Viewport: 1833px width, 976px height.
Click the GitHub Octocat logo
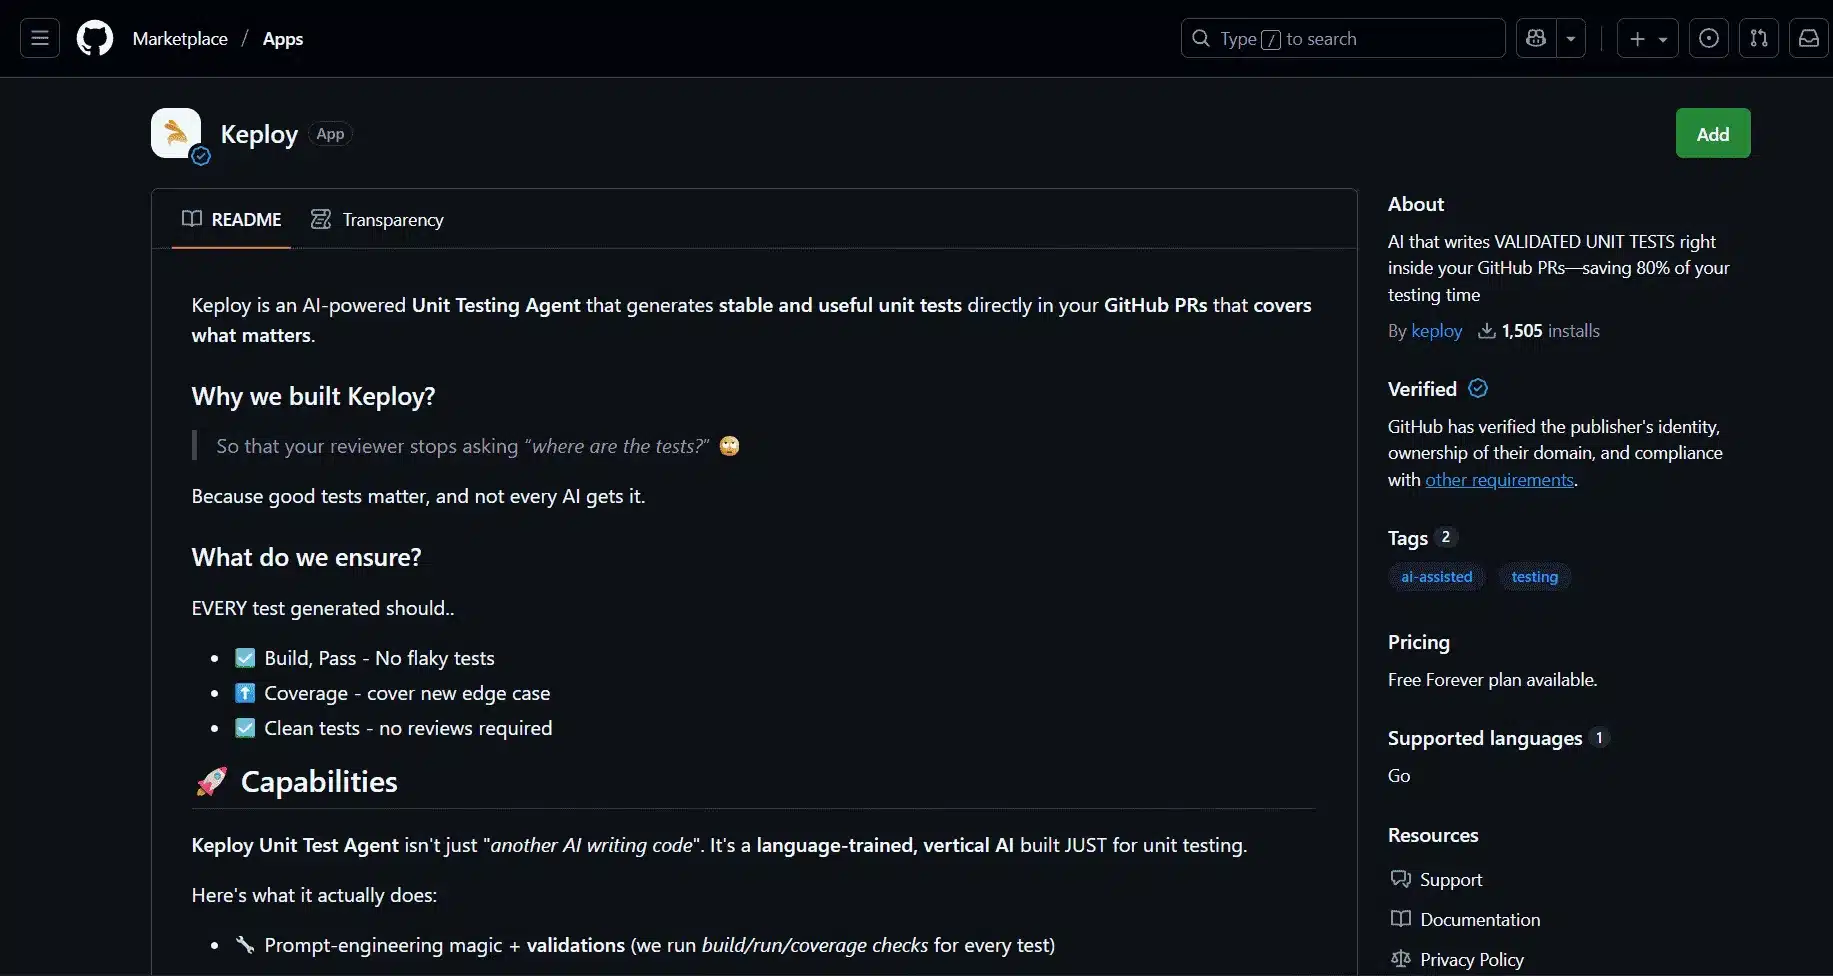95,39
